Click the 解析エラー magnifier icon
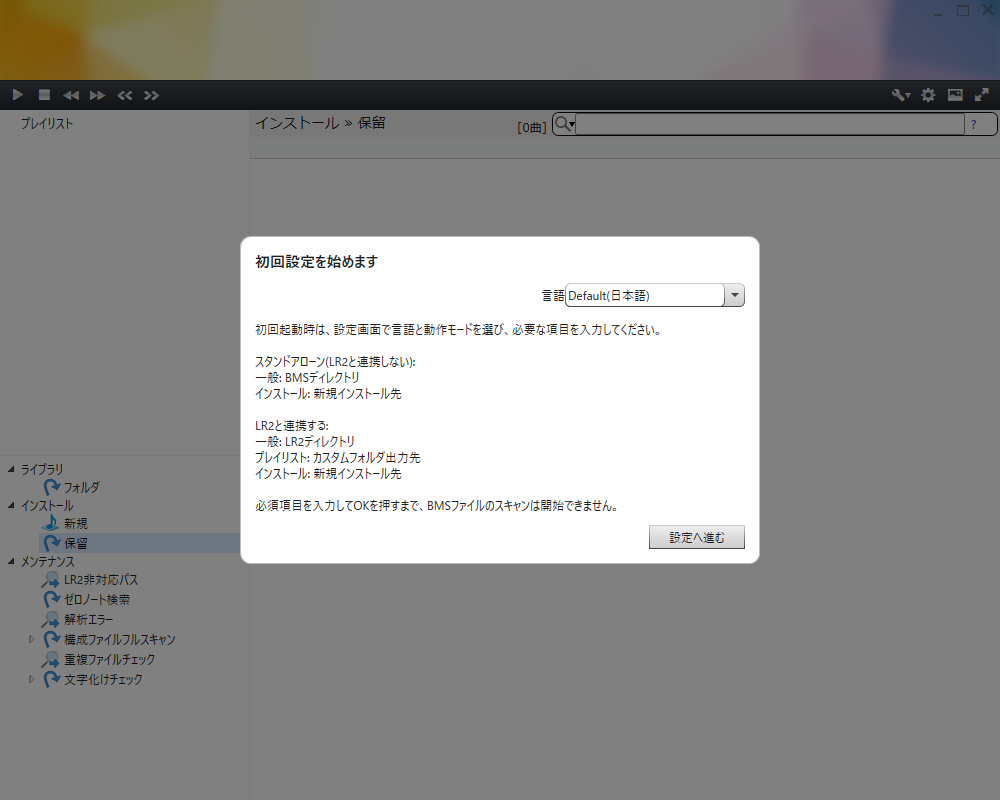This screenshot has width=1000, height=800. [x=50, y=619]
